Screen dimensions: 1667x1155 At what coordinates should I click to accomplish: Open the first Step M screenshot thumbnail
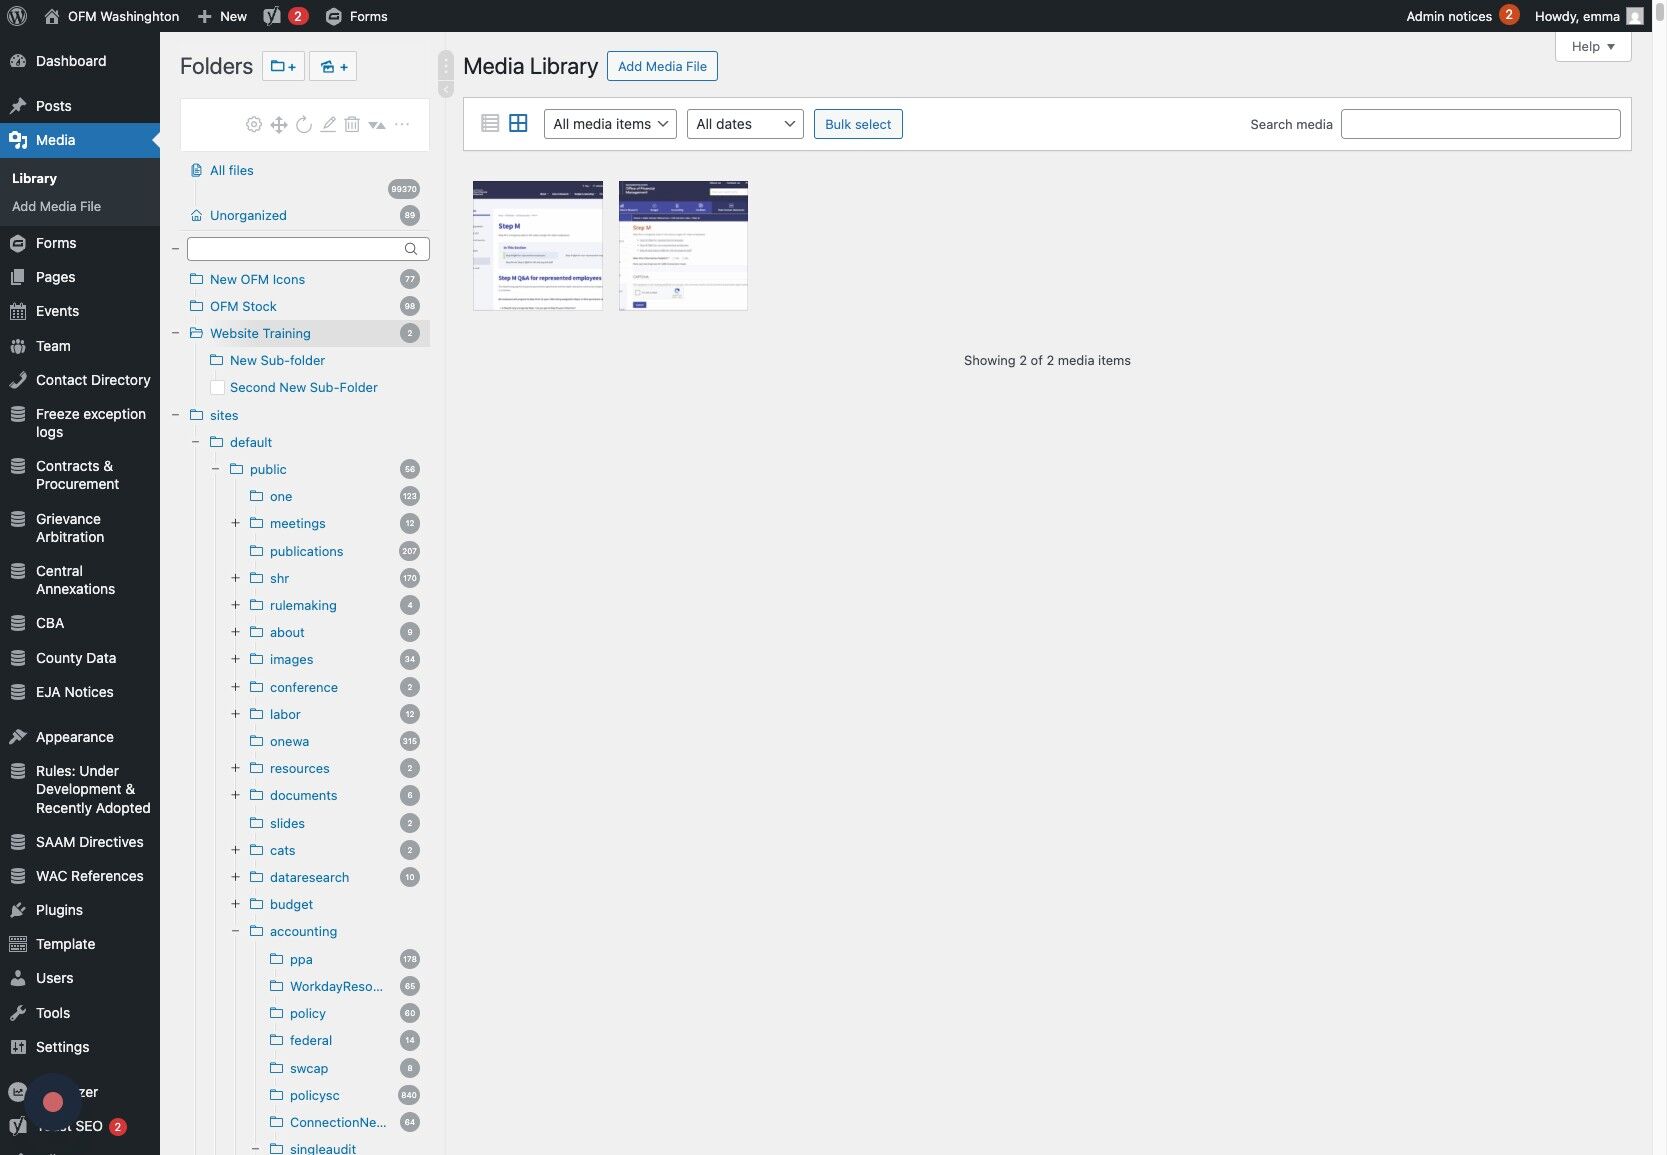[x=538, y=245]
